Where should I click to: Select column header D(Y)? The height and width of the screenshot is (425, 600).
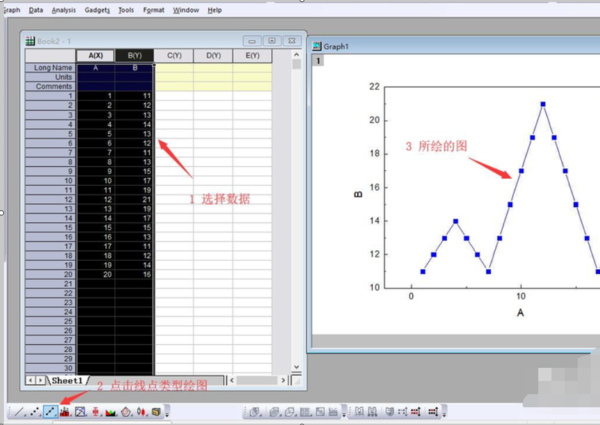coord(214,55)
